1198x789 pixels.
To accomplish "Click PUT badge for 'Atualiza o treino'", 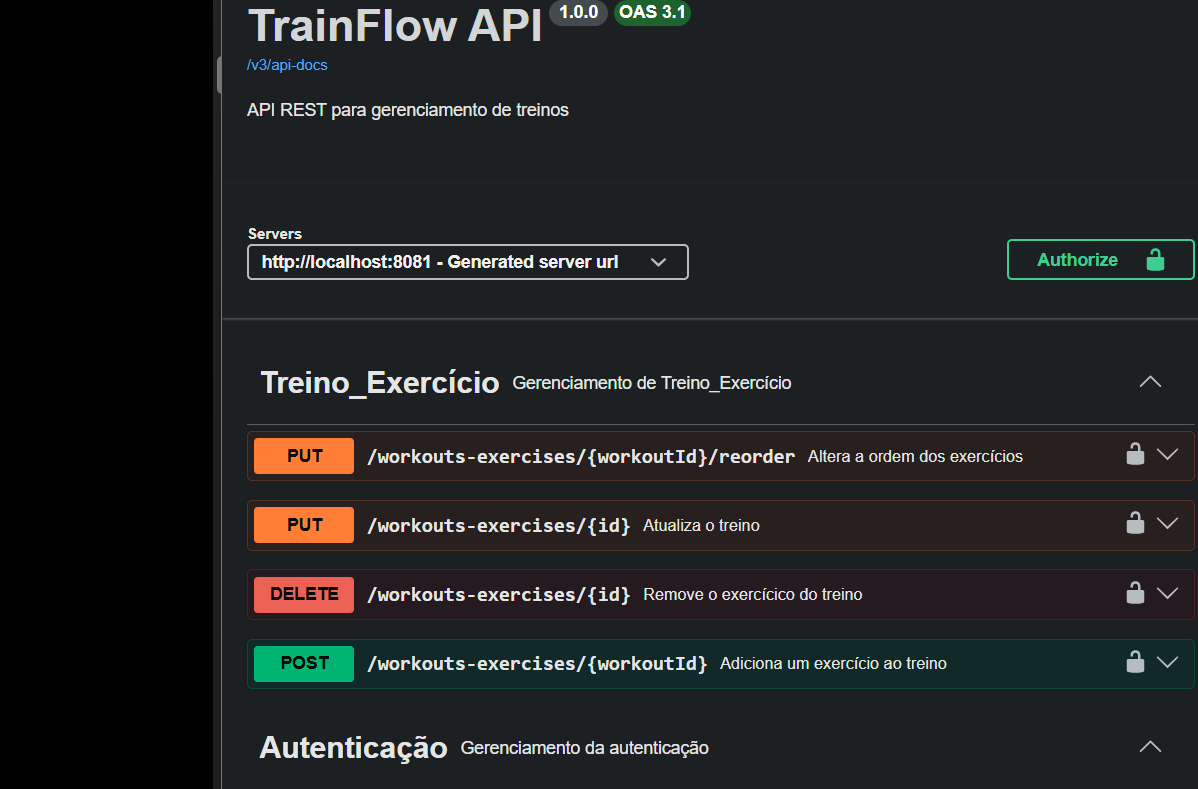I will click(x=304, y=525).
